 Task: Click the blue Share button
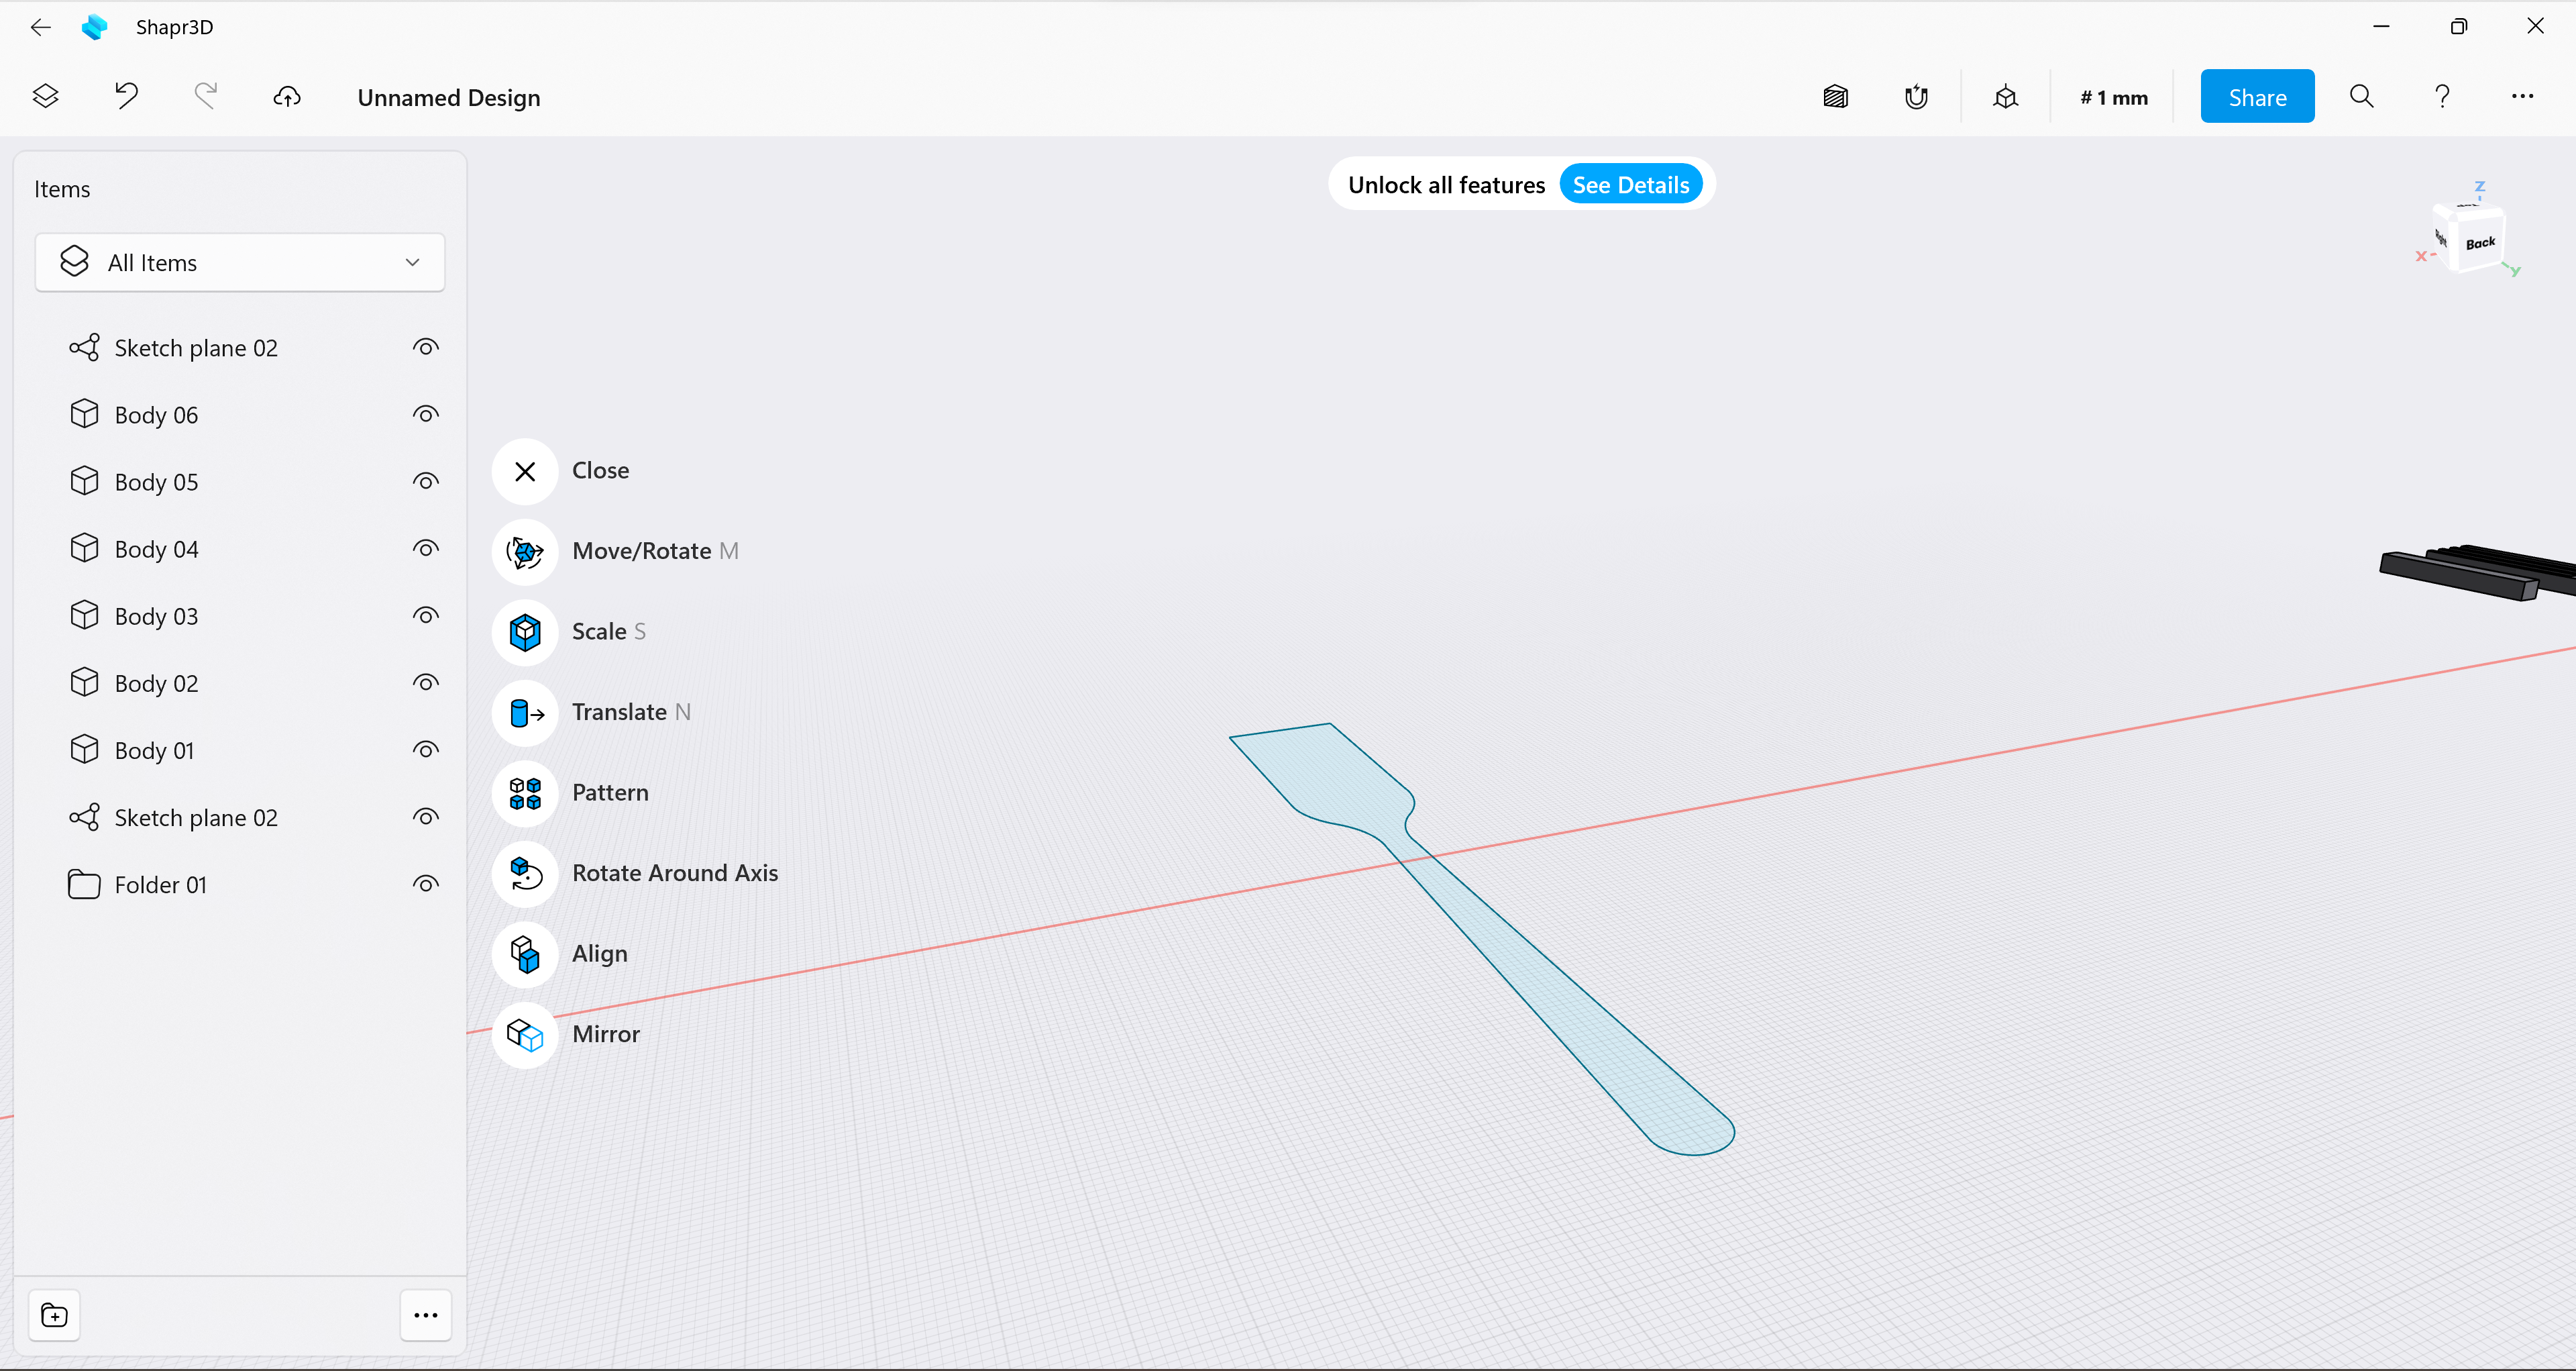tap(2256, 97)
